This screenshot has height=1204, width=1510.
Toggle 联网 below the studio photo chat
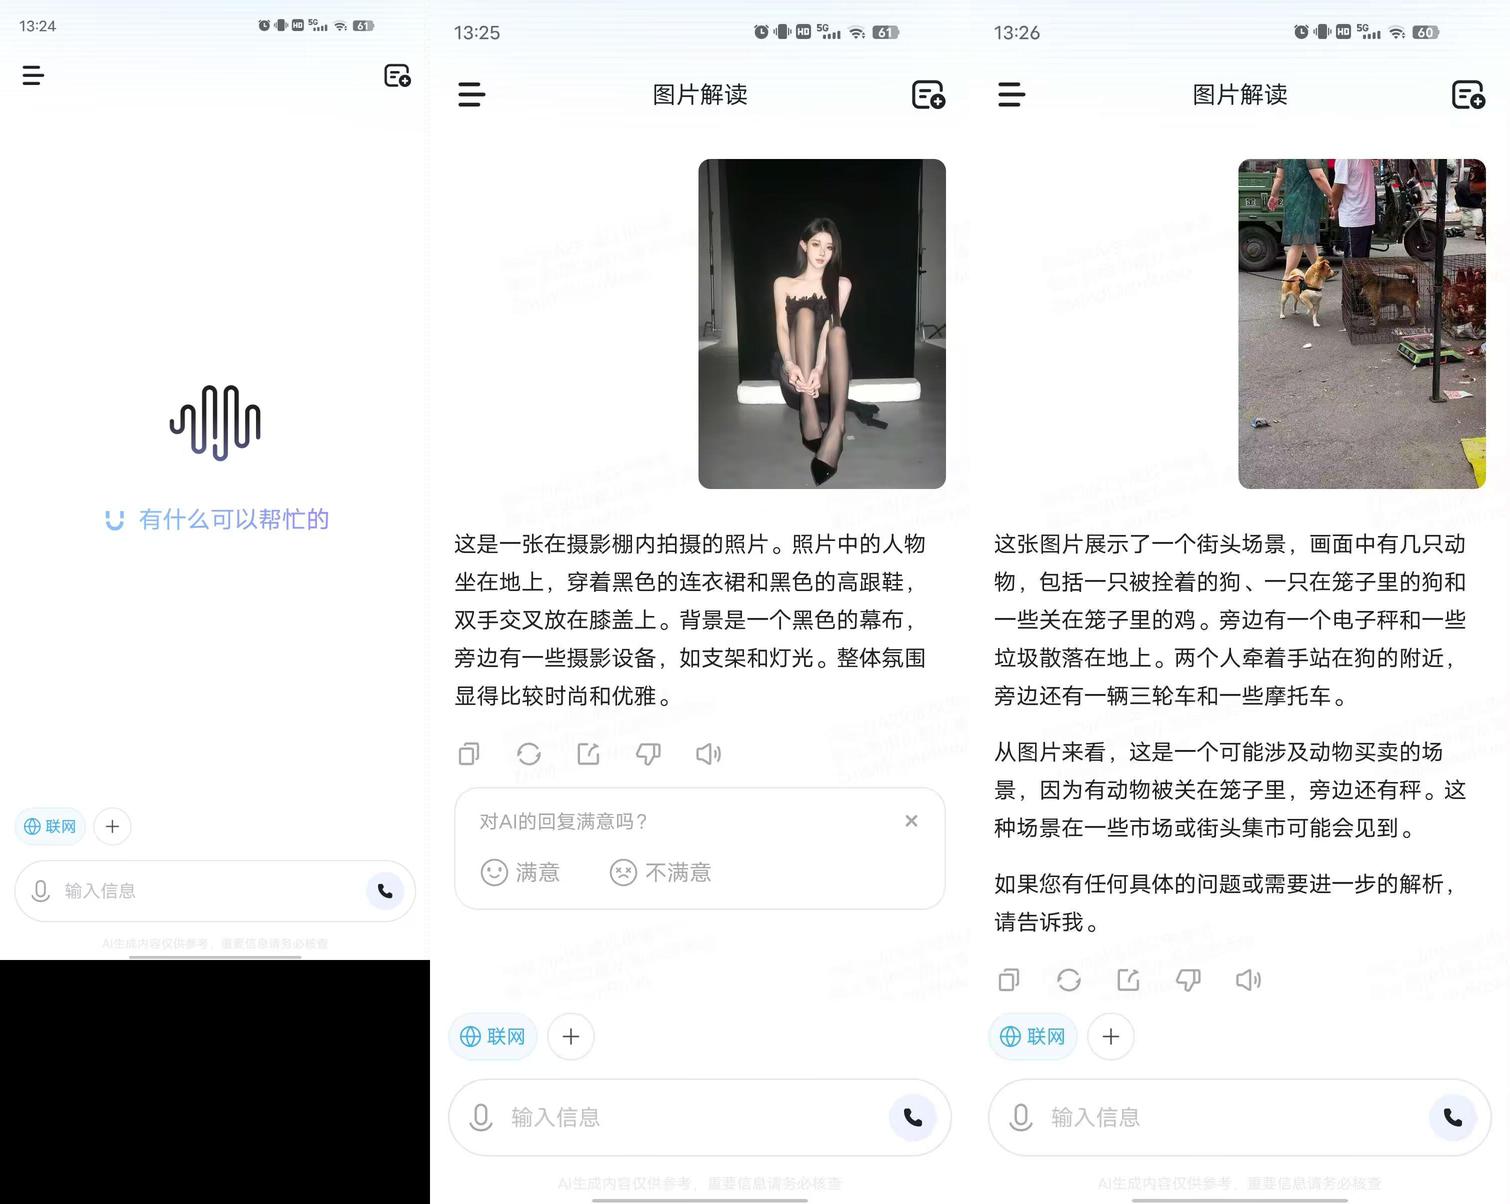click(493, 1036)
